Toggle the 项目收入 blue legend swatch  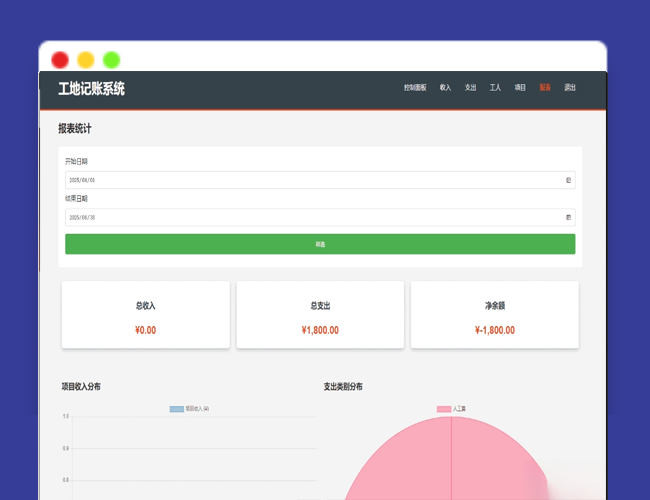[177, 409]
